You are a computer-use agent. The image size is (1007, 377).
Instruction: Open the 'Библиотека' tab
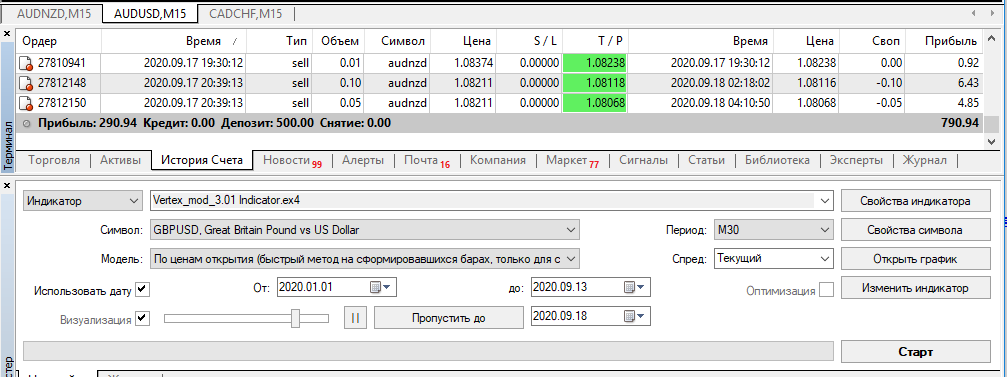tap(777, 160)
